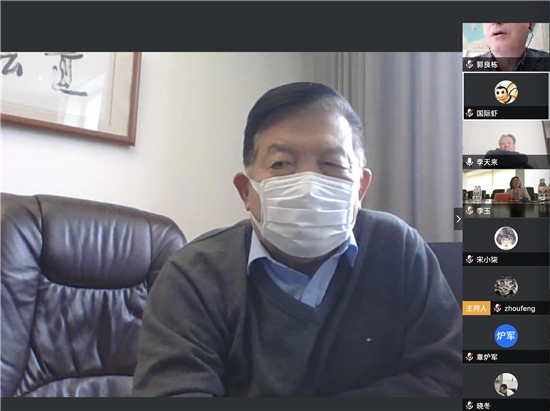Click muted mic icon beside 李玉
The height and width of the screenshot is (411, 550).
(469, 211)
